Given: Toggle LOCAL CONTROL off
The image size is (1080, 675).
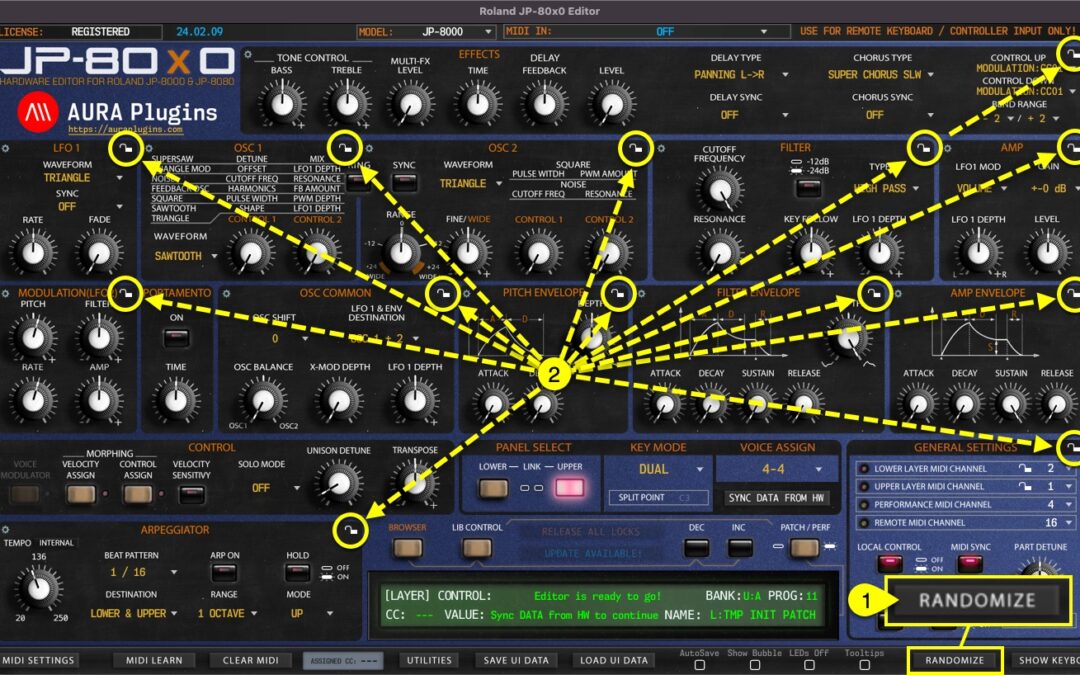Looking at the screenshot, I should coord(889,563).
